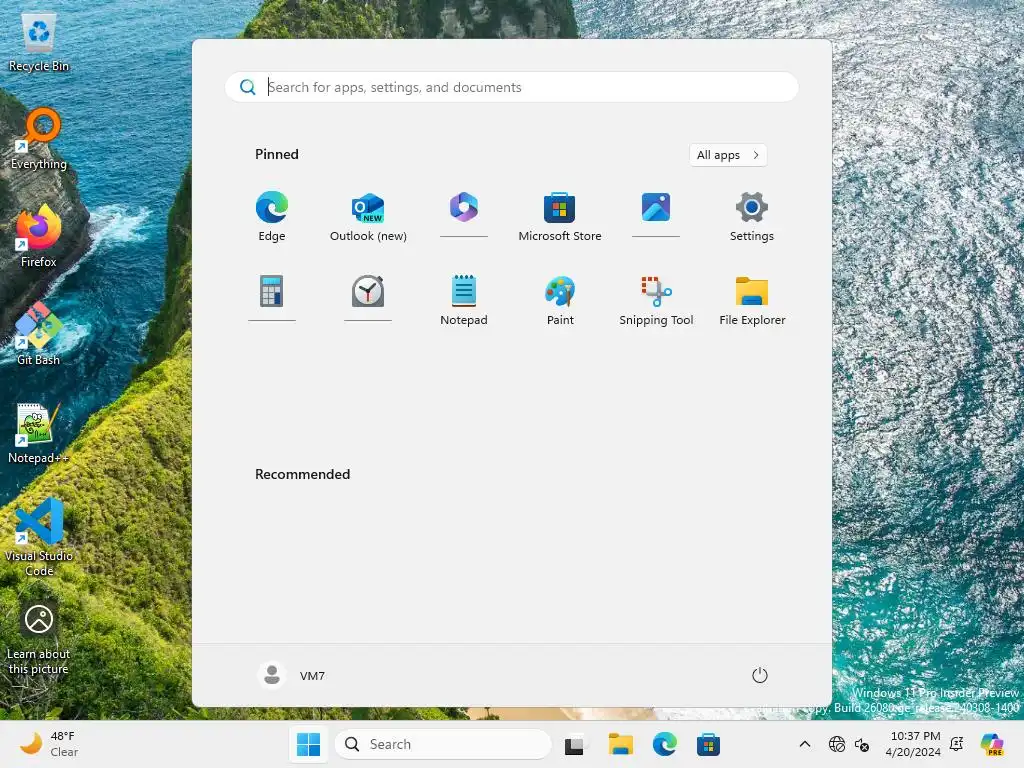Open the VM7 user account menu
The height and width of the screenshot is (768, 1024).
291,675
